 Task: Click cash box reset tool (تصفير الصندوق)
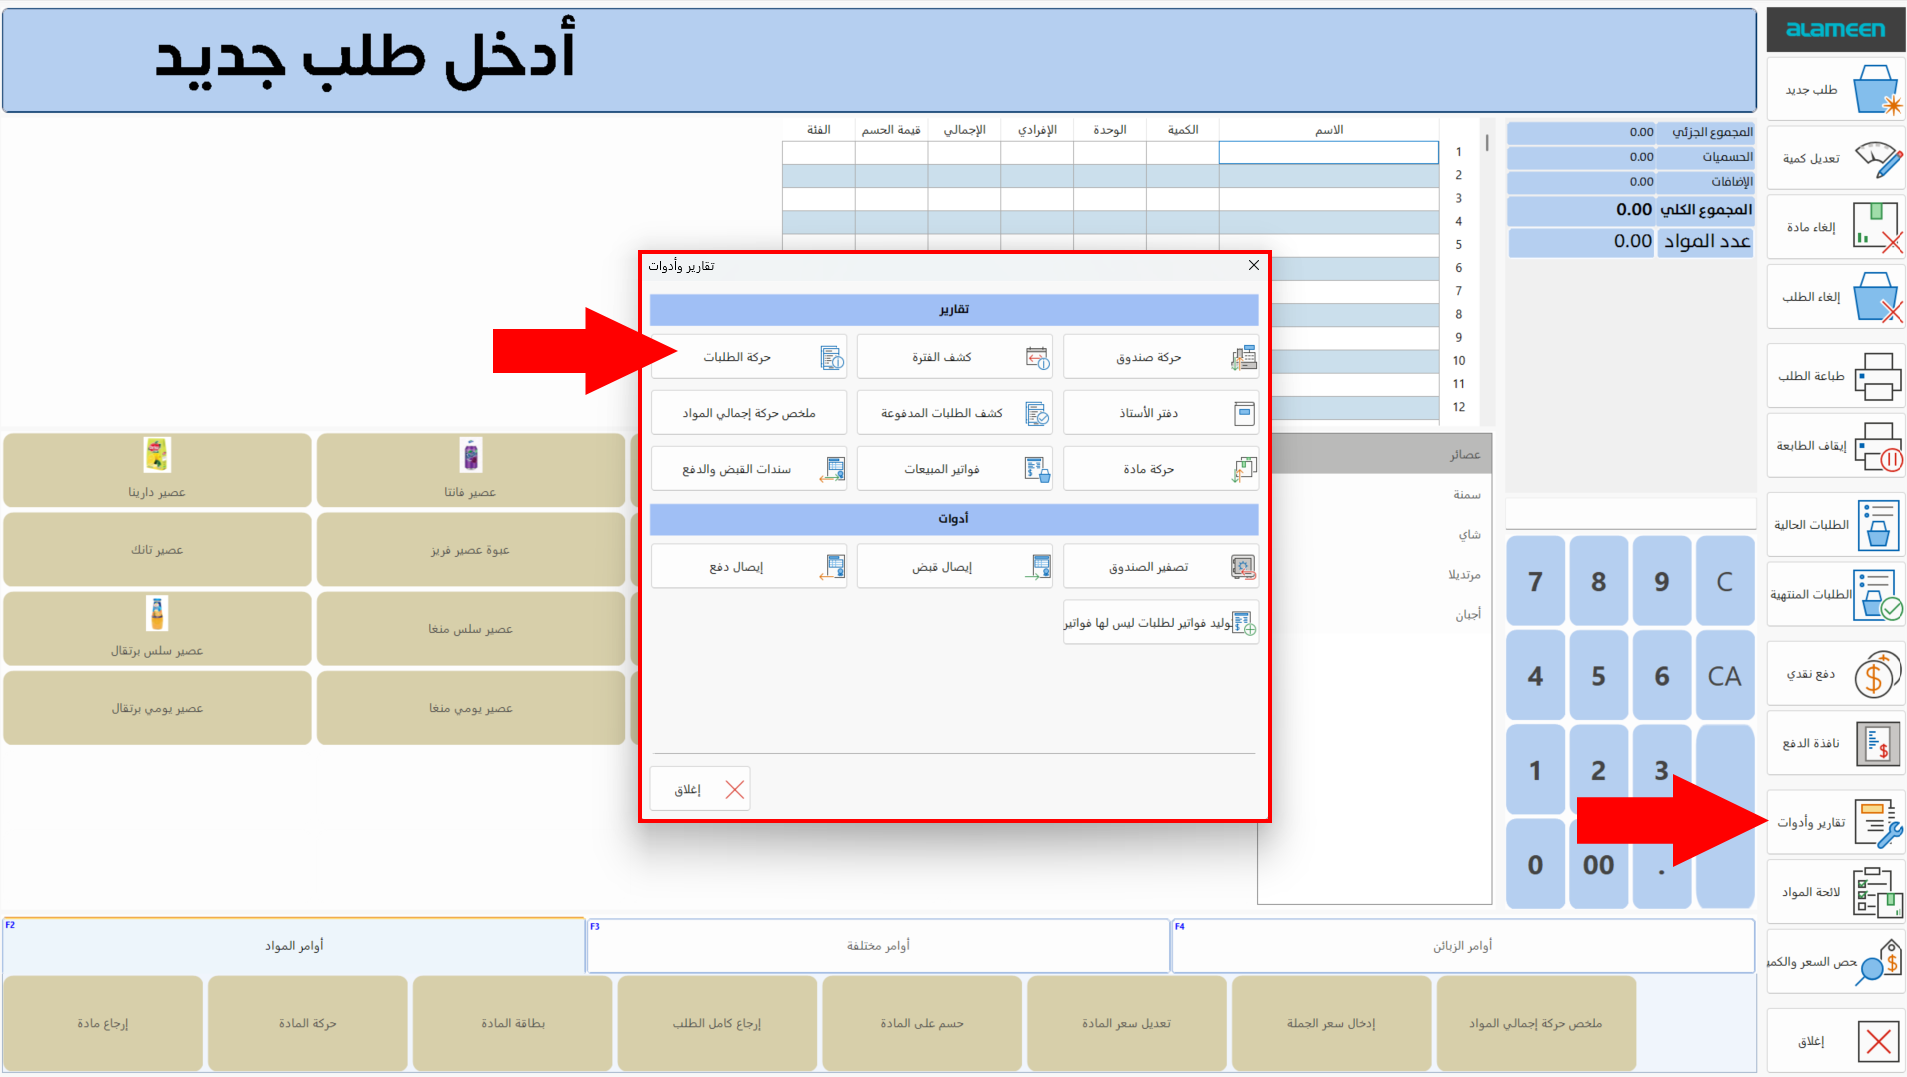(x=1160, y=567)
